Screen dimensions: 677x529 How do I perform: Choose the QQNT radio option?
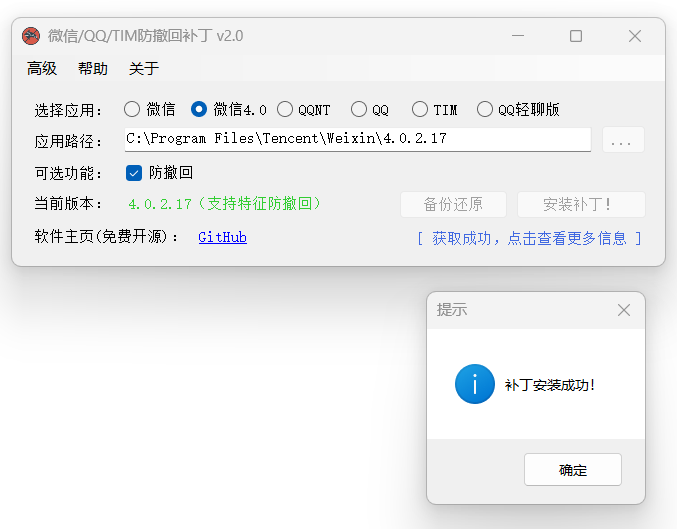tap(285, 109)
